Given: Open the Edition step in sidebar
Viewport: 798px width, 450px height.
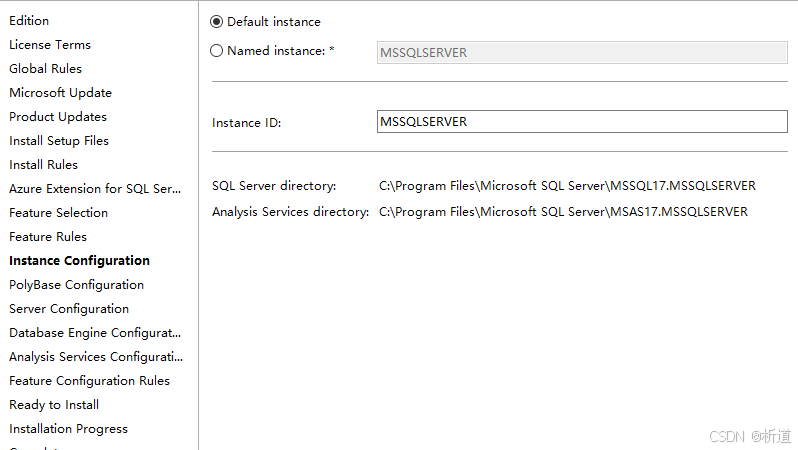Looking at the screenshot, I should (29, 21).
